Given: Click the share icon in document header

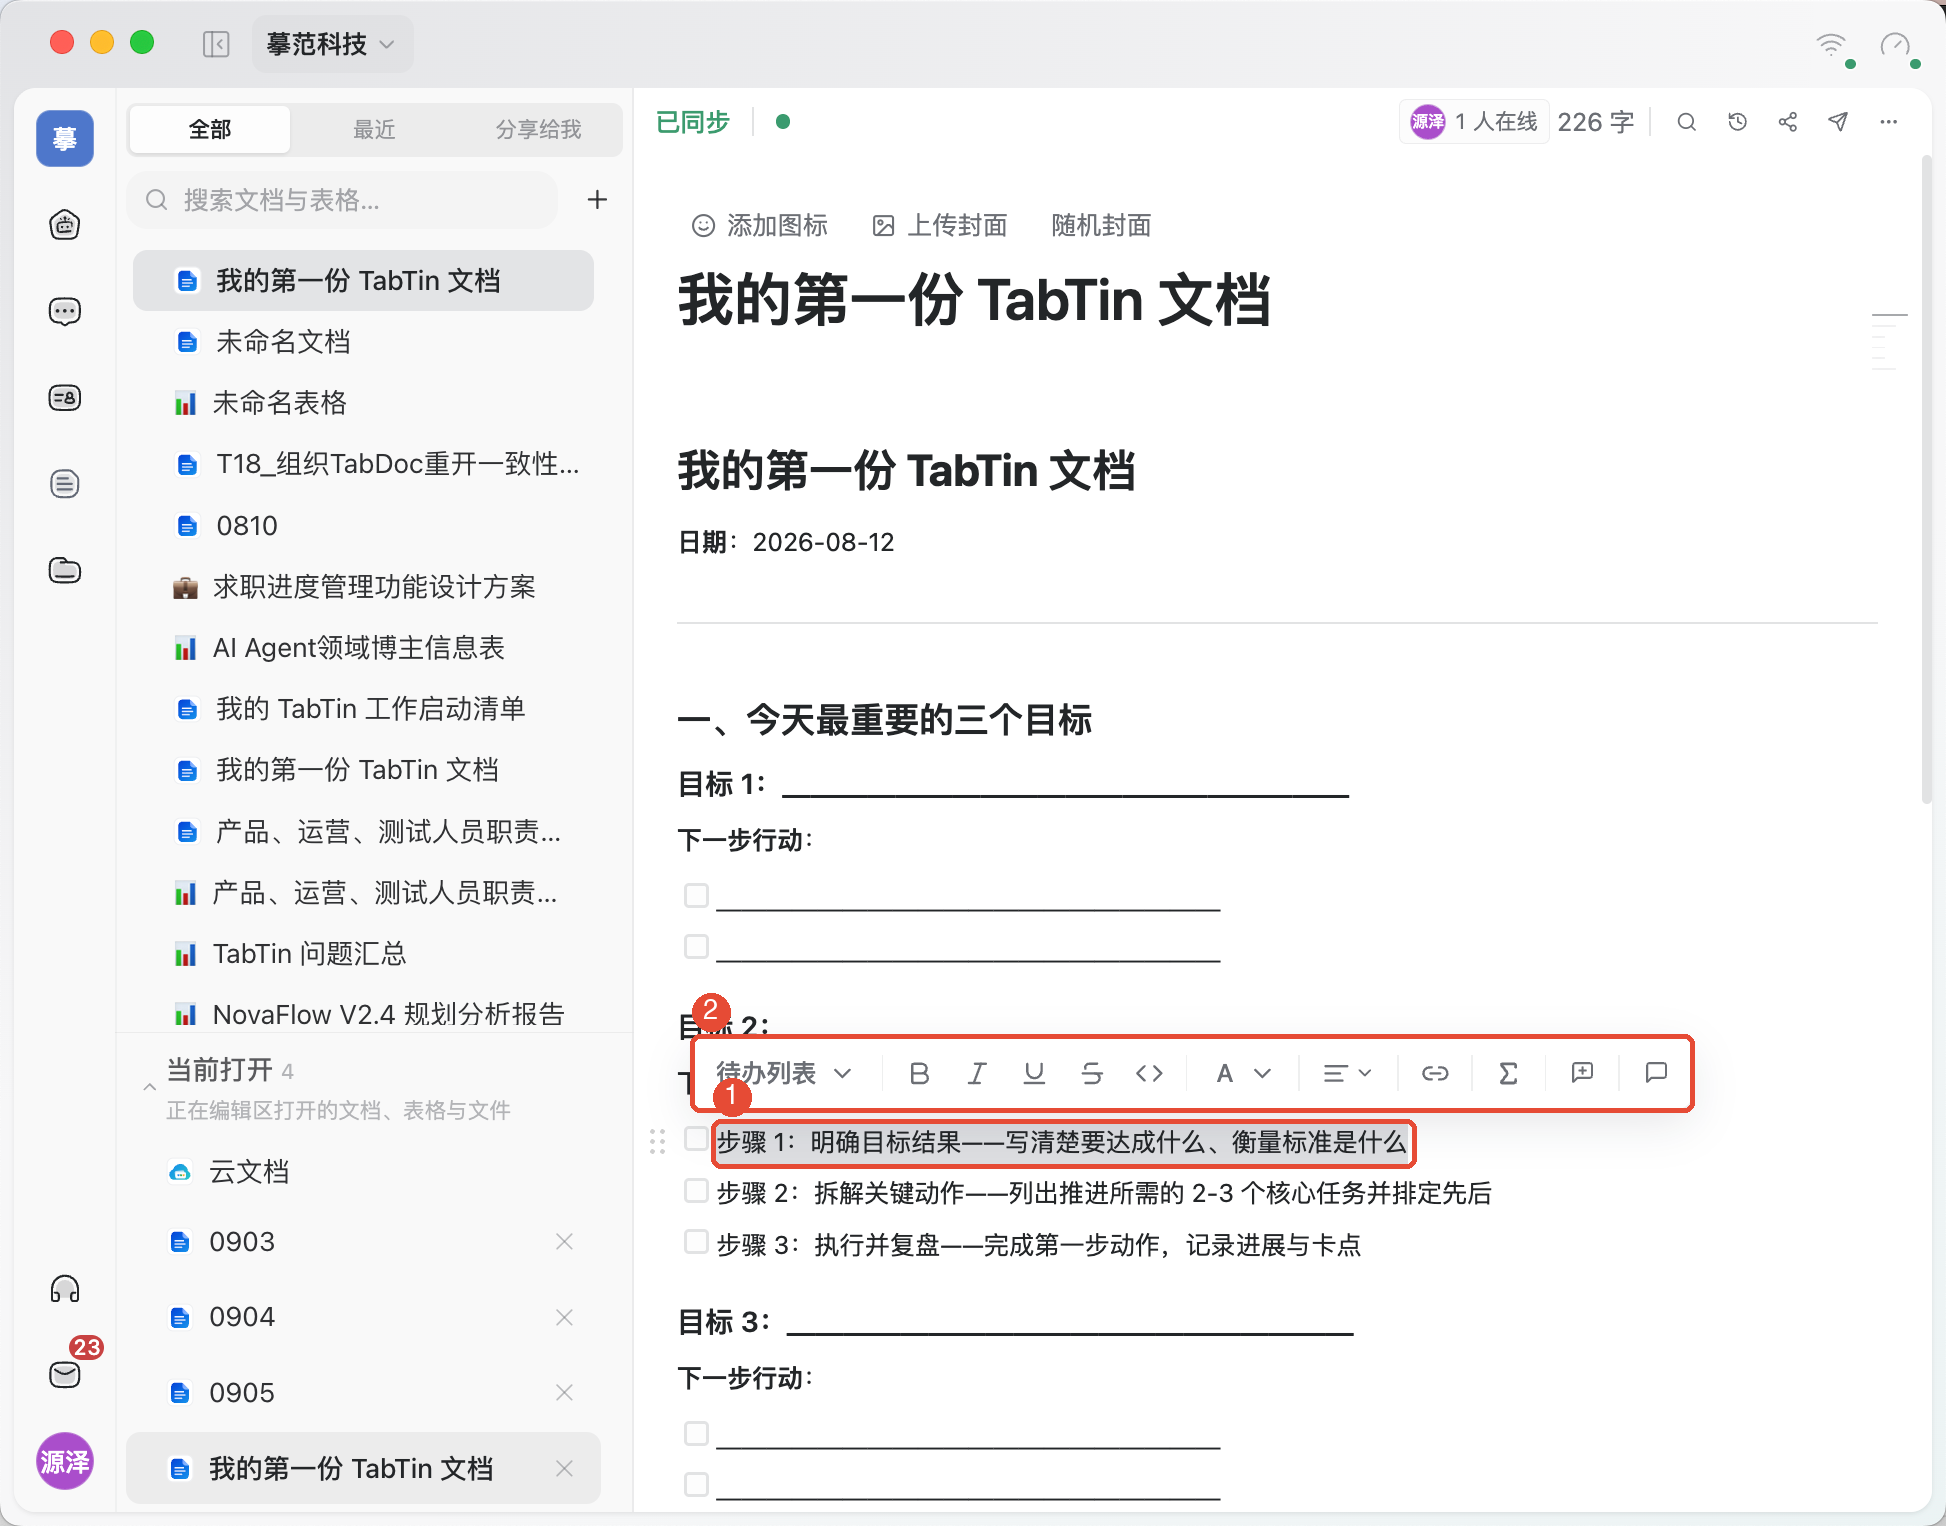Looking at the screenshot, I should coord(1788,122).
